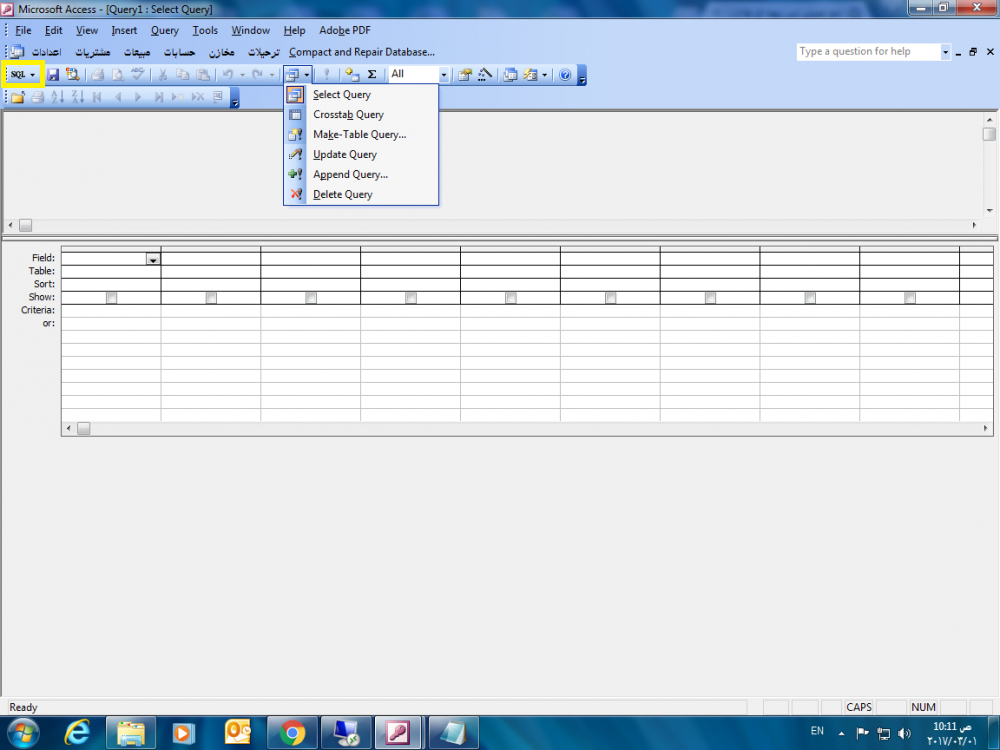Open the Tools menu

tap(205, 30)
